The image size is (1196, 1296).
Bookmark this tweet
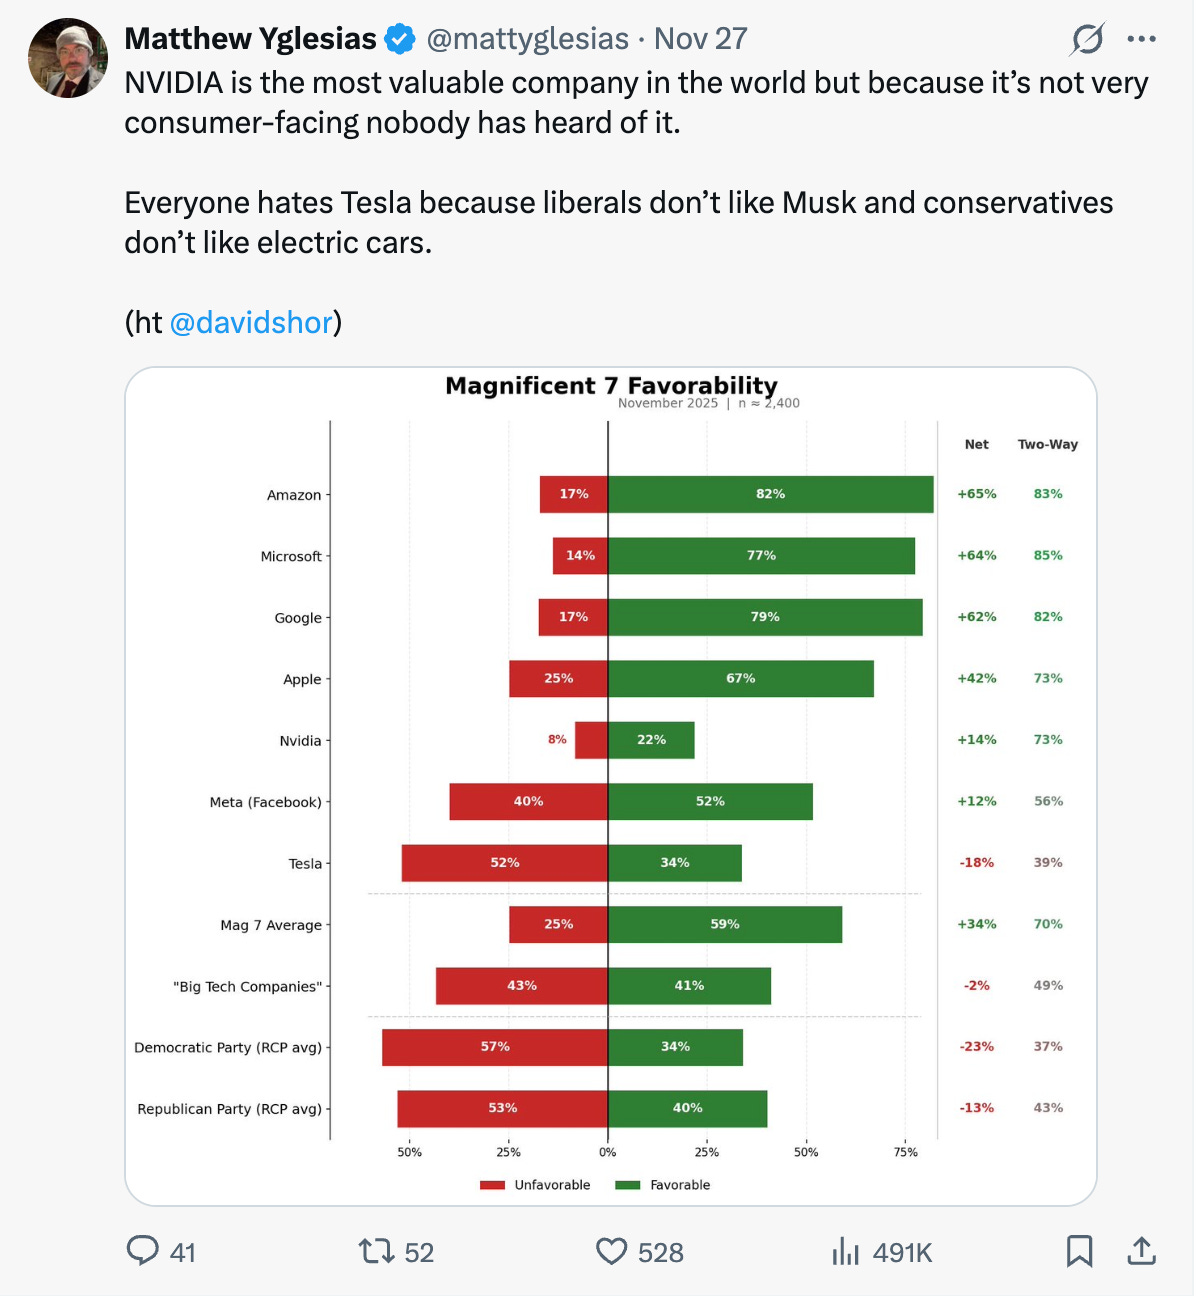pyautogui.click(x=1079, y=1251)
